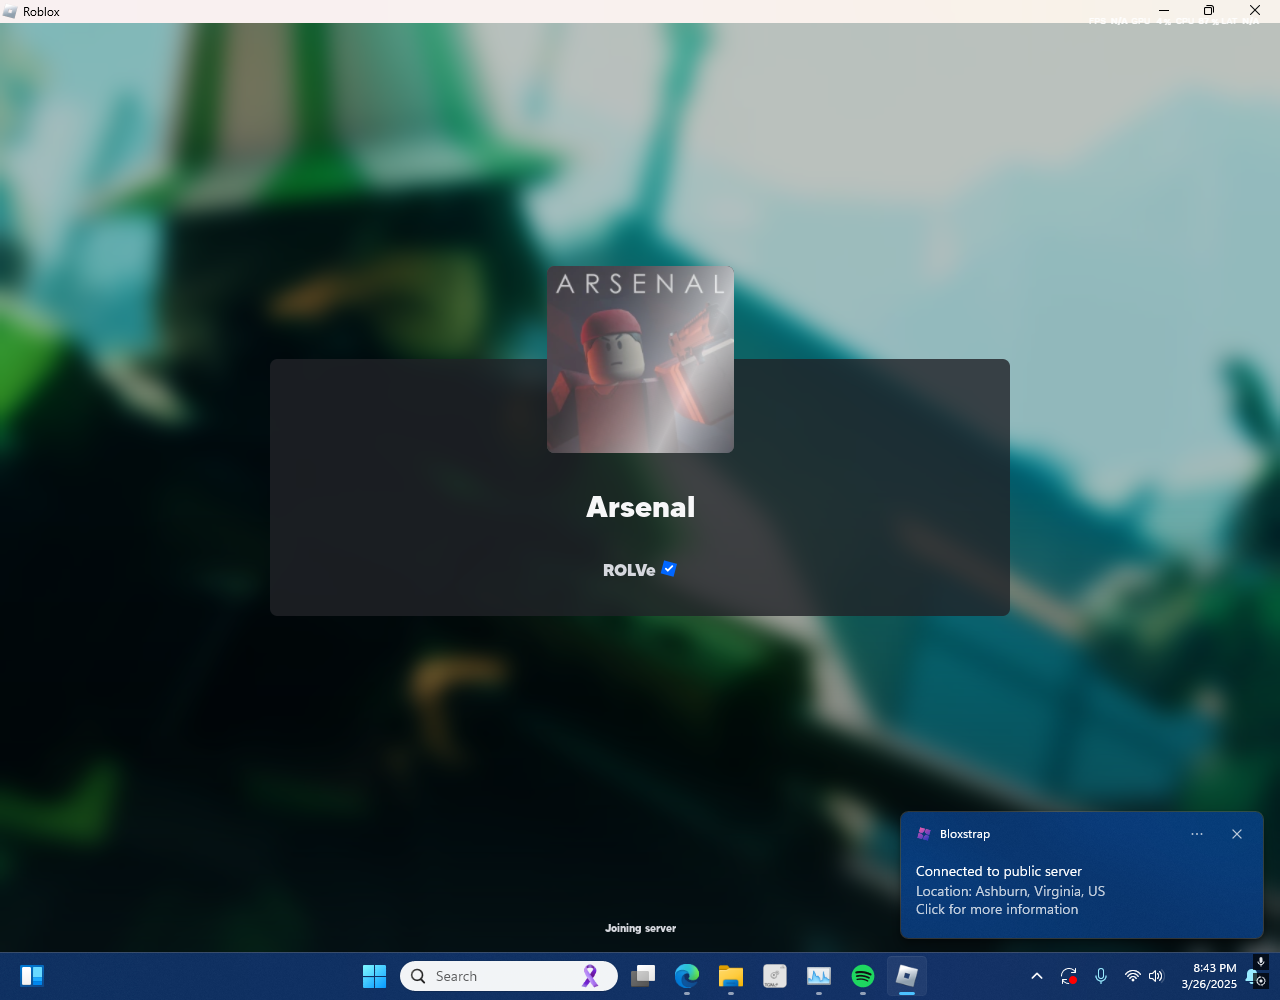The width and height of the screenshot is (1280, 1000).
Task: Open the clock showing 8:43 PM
Action: pyautogui.click(x=1209, y=976)
